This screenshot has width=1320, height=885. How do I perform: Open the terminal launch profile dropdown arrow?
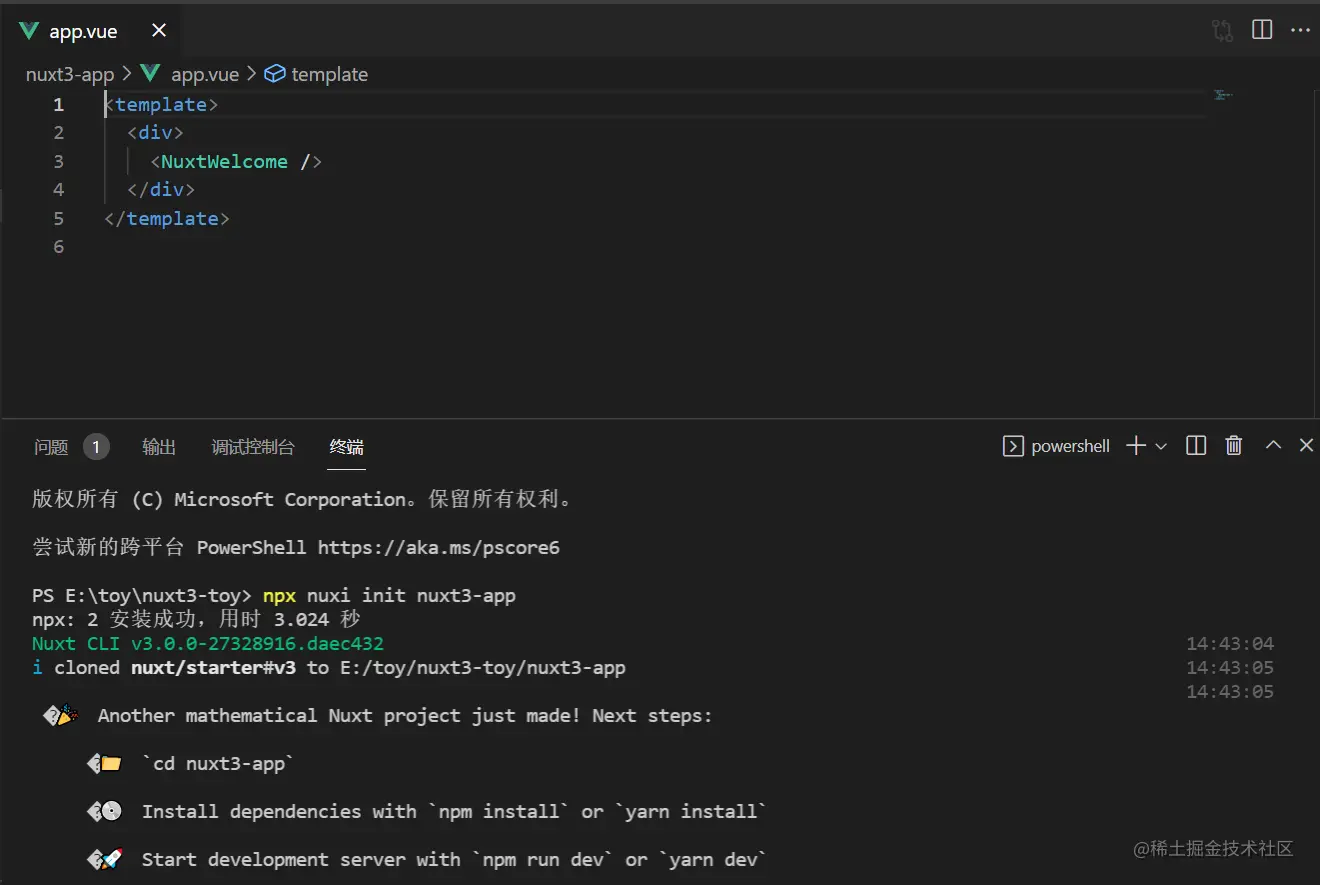pyautogui.click(x=1161, y=447)
